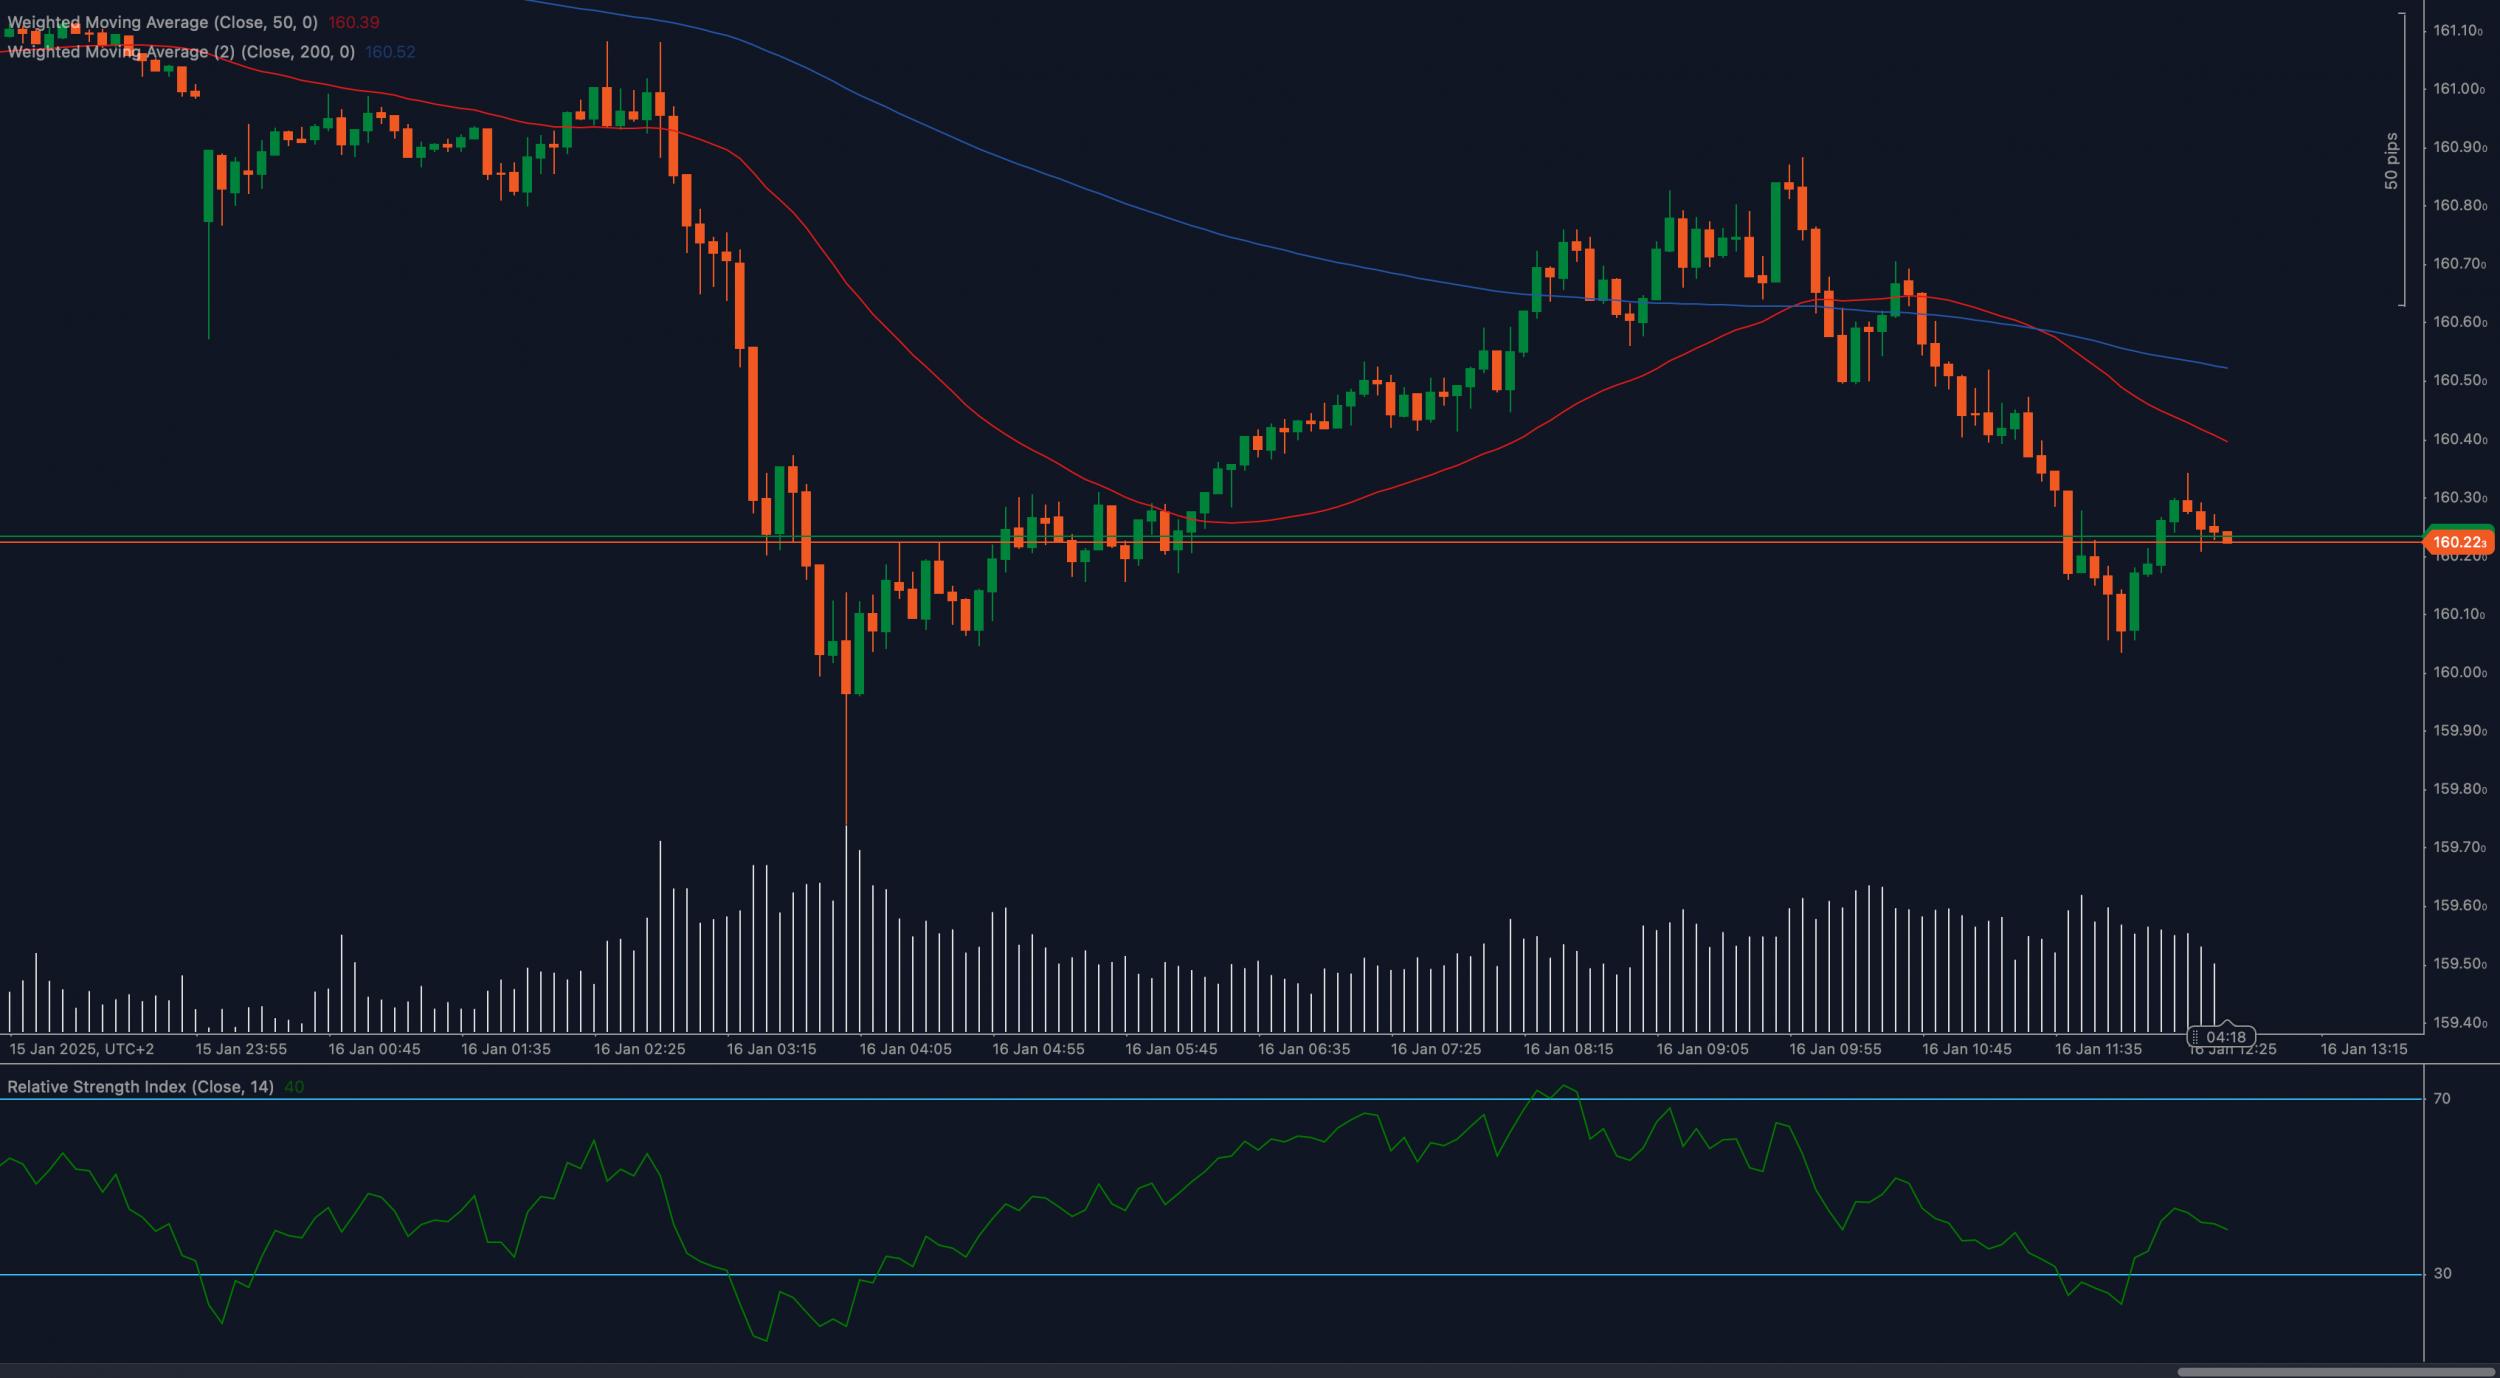The width and height of the screenshot is (2500, 1378).
Task: Click the 159.40 price axis label
Action: 2459,1023
